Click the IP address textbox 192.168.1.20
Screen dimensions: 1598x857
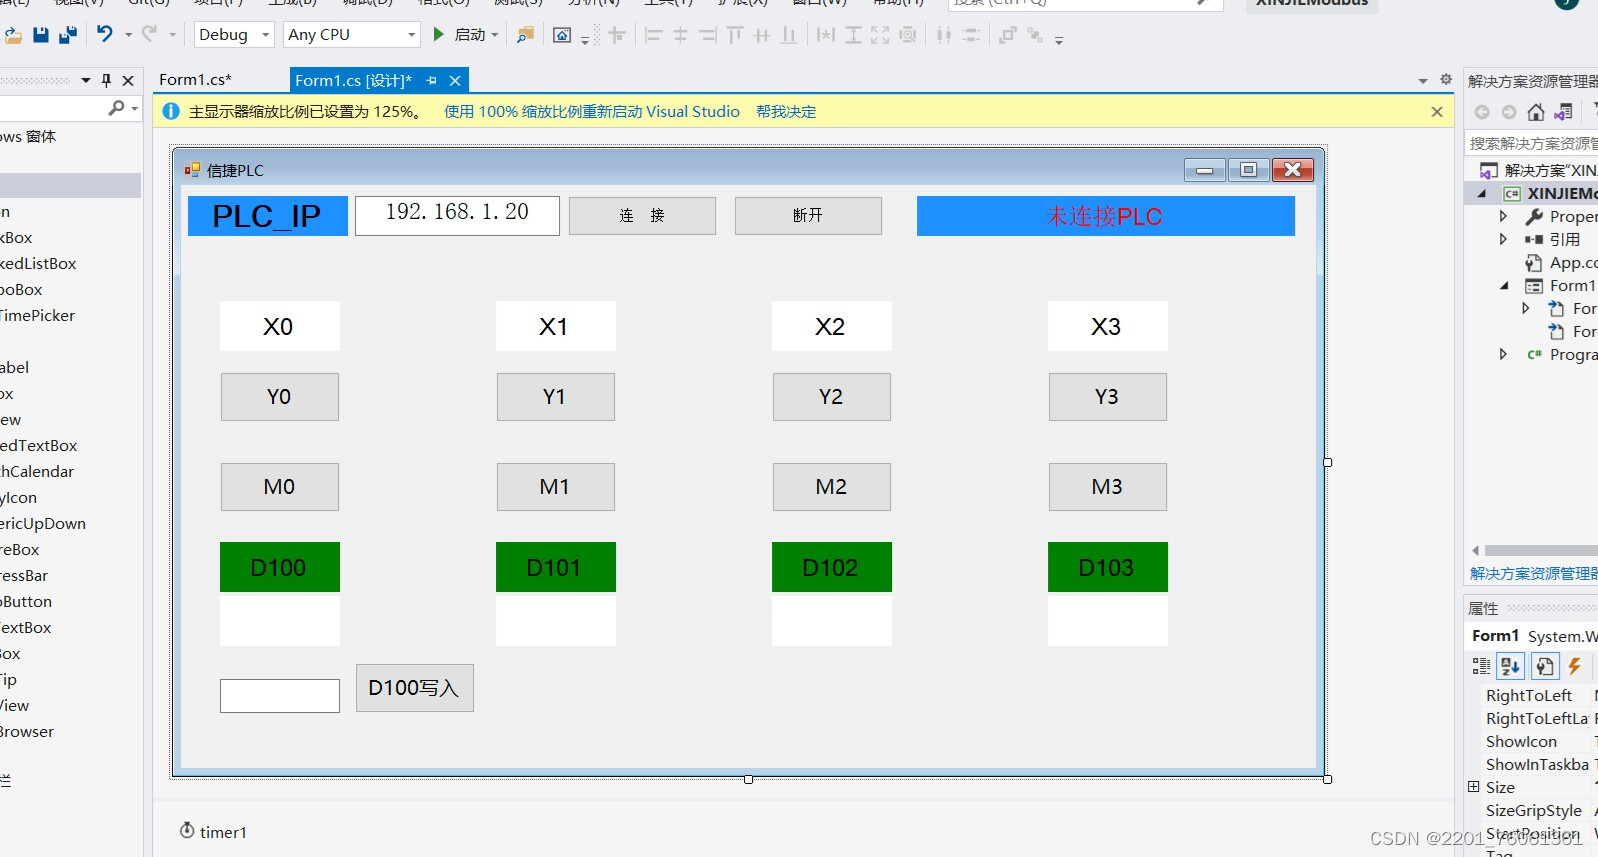(x=457, y=215)
